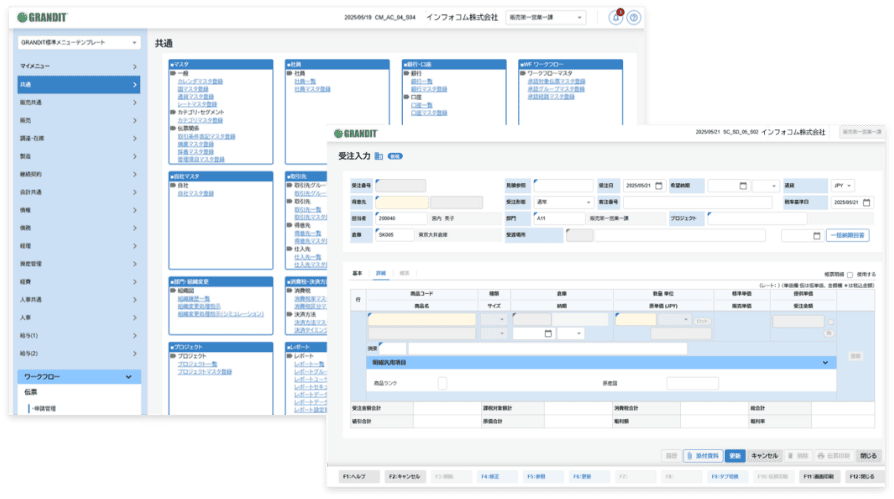
Task: Open GRANDIT標準メニューテンプレート dropdown
Action: 78,43
